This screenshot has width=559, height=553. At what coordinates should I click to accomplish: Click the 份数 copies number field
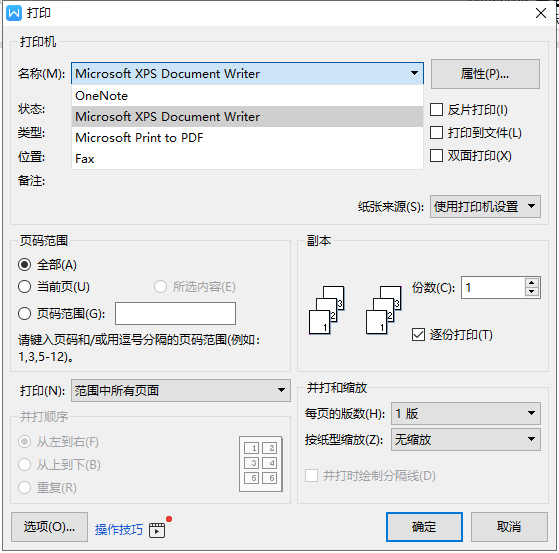pyautogui.click(x=493, y=288)
